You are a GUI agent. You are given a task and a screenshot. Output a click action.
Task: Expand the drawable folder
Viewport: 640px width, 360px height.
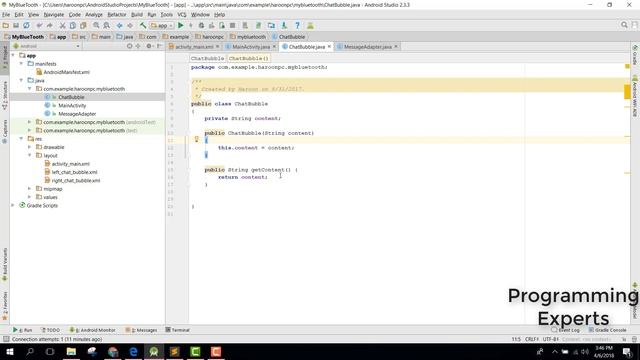click(29, 147)
